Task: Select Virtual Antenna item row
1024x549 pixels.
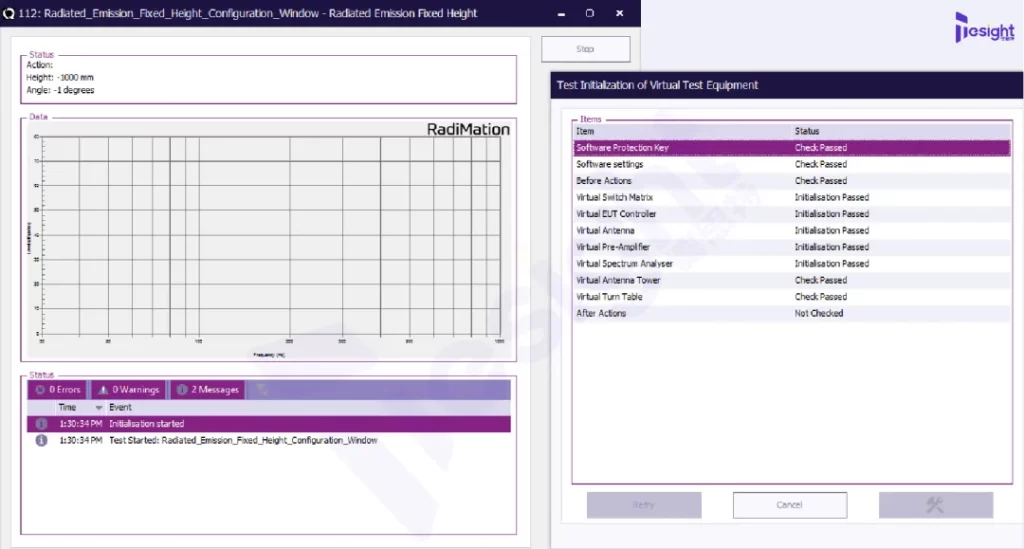Action: (x=792, y=230)
